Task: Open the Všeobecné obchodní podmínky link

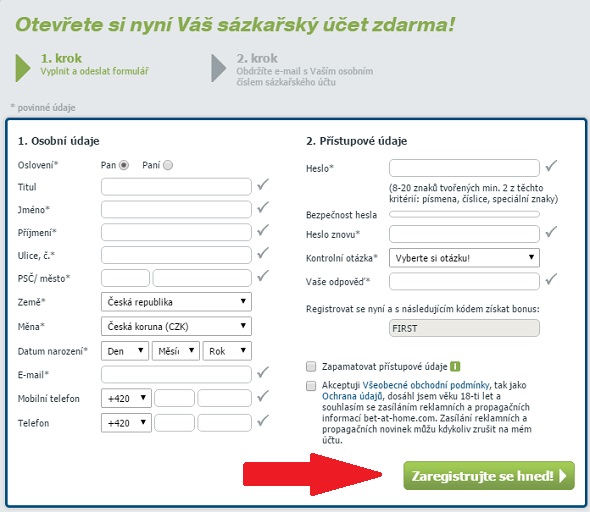Action: [426, 385]
